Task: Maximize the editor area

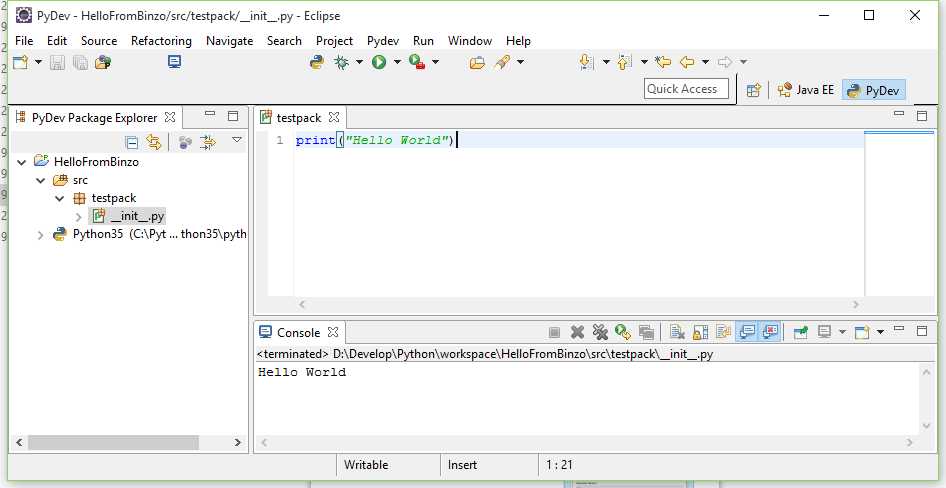Action: point(921,116)
